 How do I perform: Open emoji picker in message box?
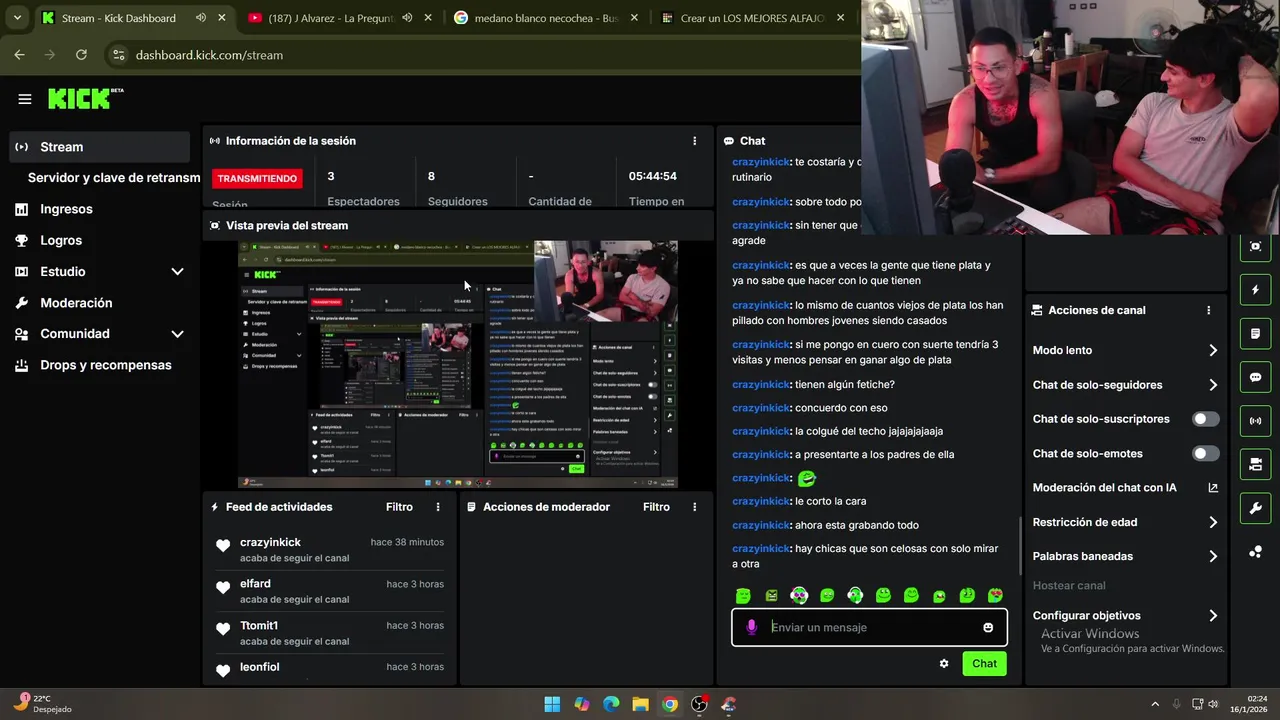coord(988,627)
